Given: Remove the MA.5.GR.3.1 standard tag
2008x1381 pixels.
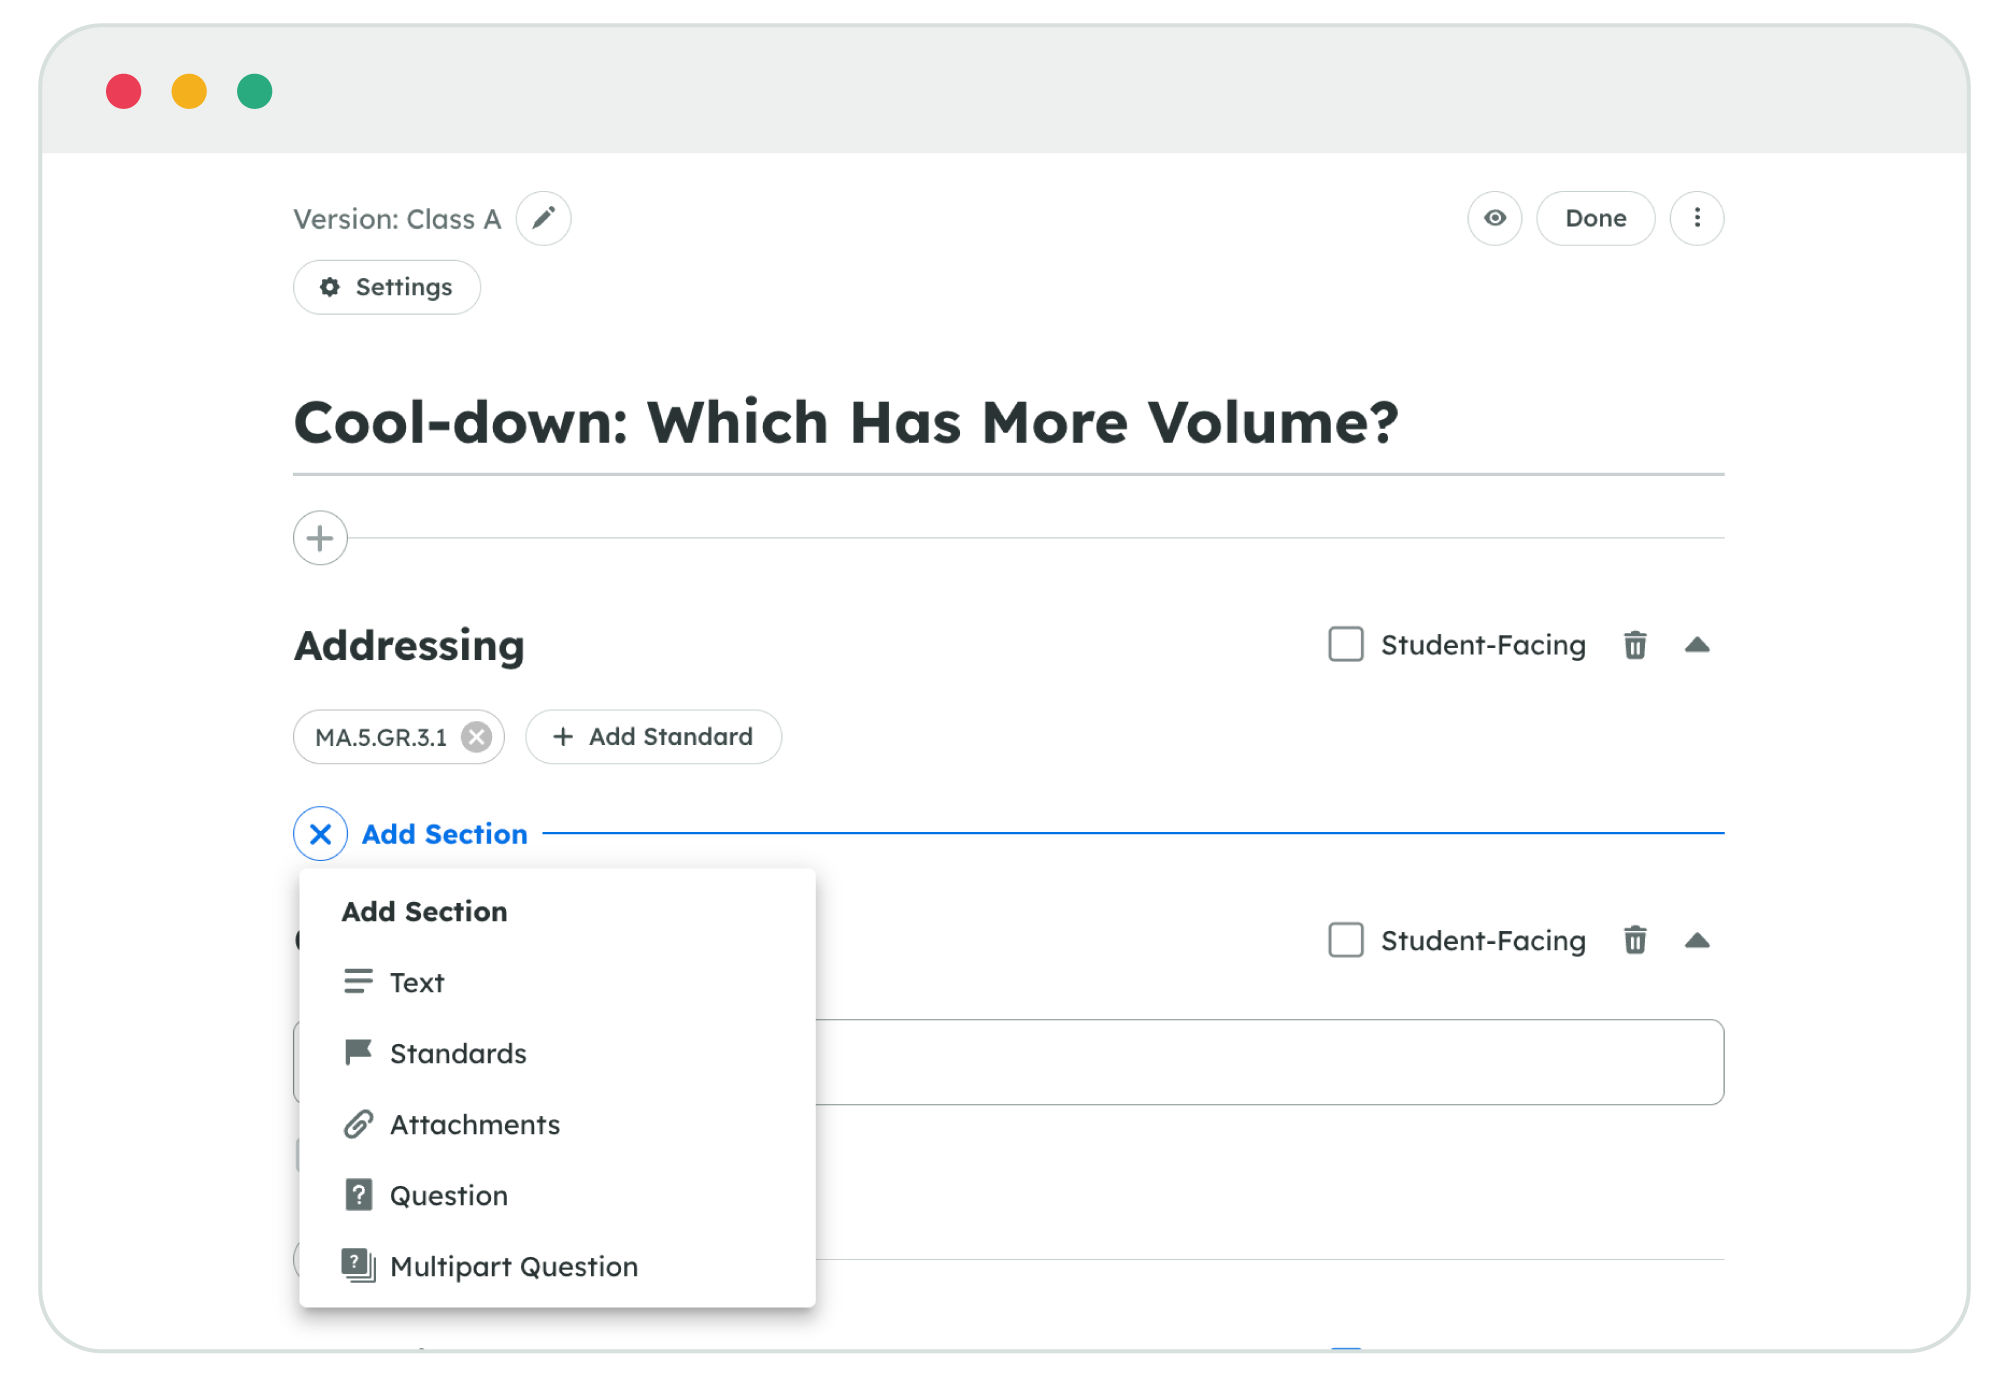Looking at the screenshot, I should [477, 737].
